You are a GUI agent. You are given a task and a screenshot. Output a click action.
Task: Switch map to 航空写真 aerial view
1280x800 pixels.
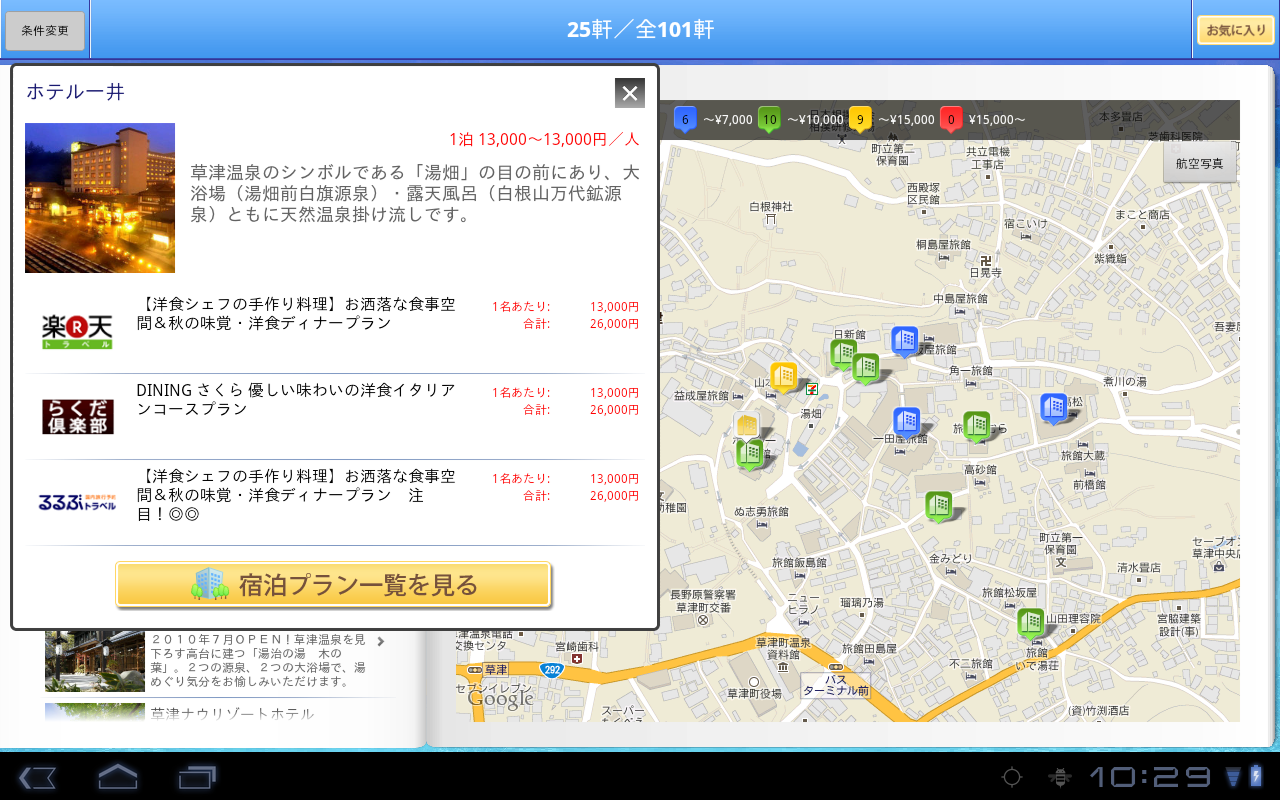1199,163
